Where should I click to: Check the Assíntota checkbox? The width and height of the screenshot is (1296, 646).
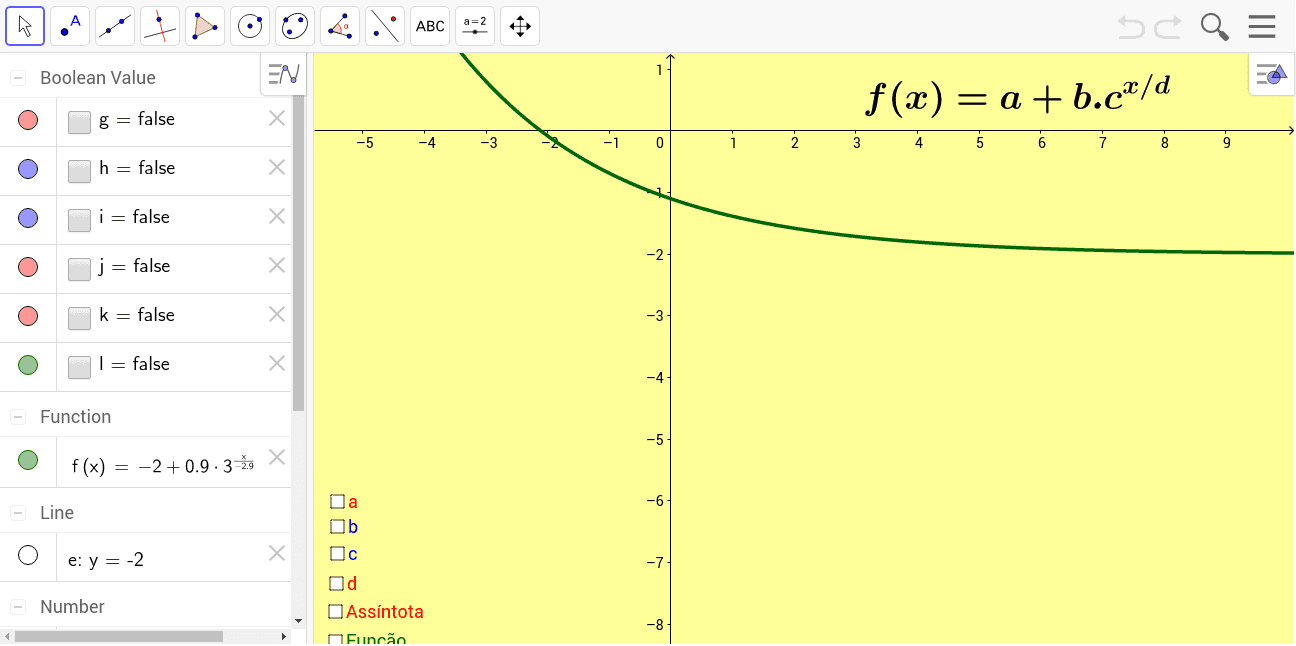click(335, 611)
